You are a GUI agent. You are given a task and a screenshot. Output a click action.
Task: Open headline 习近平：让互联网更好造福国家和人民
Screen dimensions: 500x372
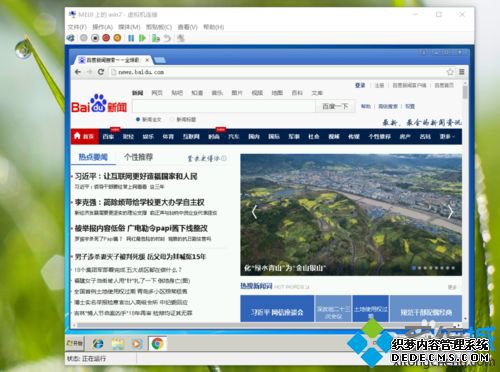pos(136,176)
